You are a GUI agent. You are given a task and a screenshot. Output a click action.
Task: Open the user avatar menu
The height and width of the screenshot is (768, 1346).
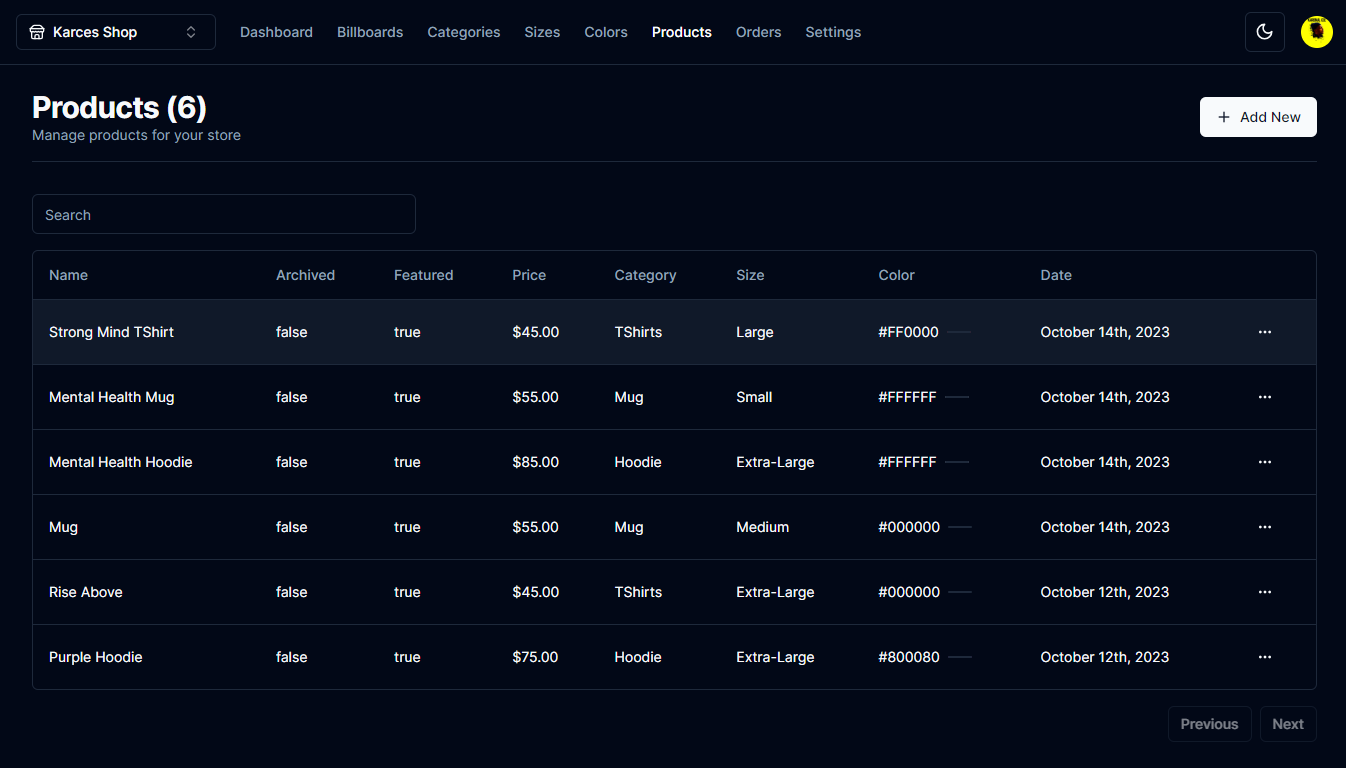tap(1316, 31)
